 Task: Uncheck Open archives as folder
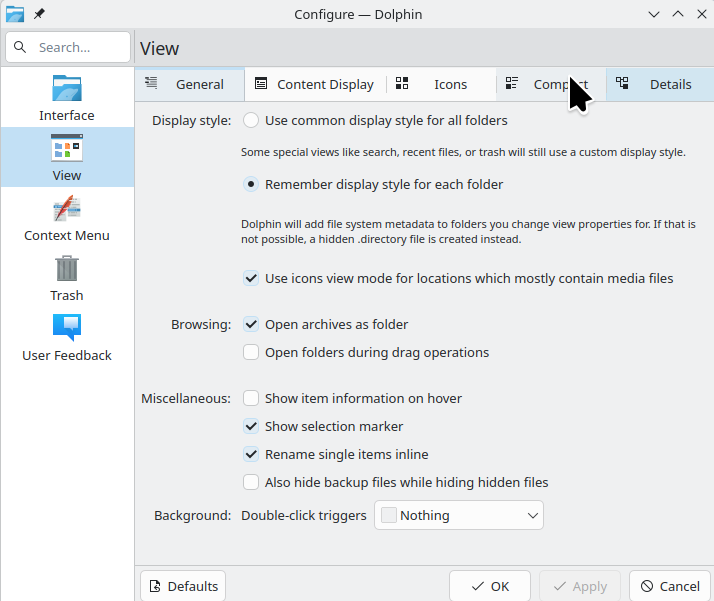click(251, 324)
